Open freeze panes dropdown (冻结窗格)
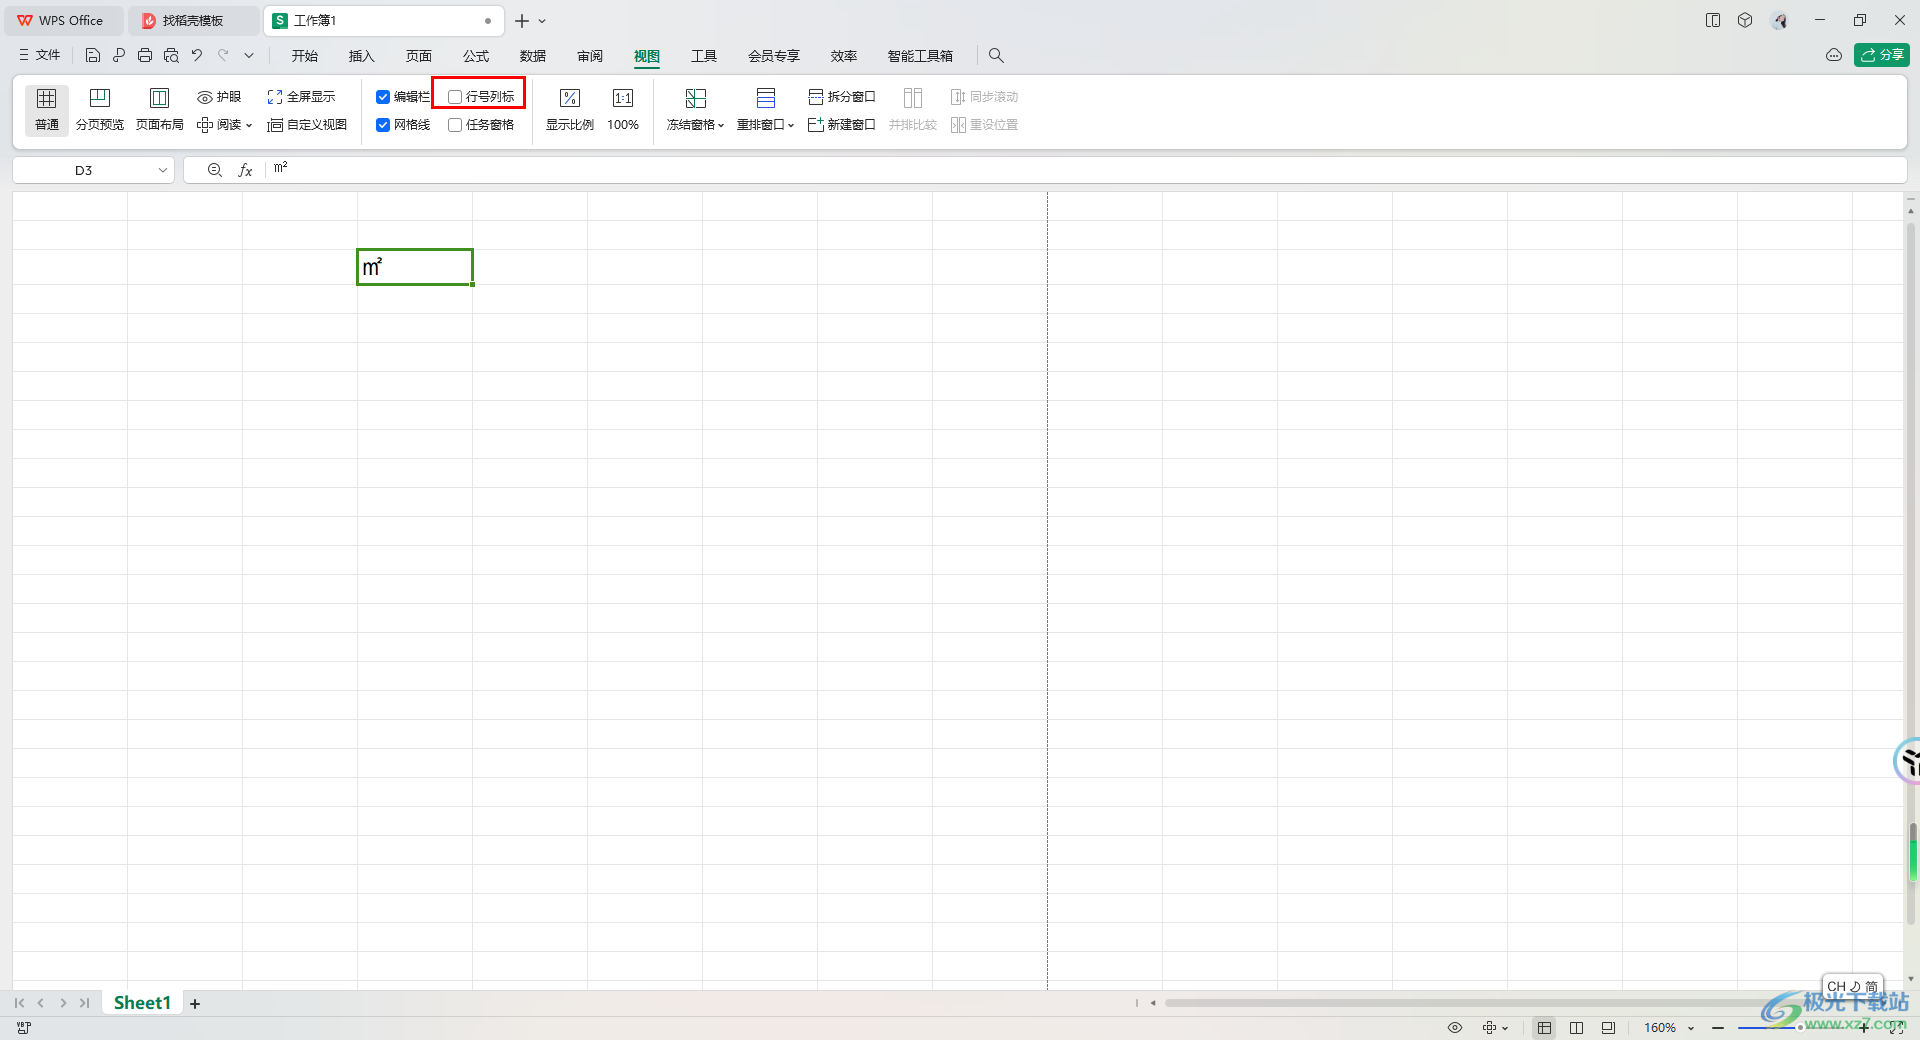1920x1040 pixels. [x=695, y=110]
